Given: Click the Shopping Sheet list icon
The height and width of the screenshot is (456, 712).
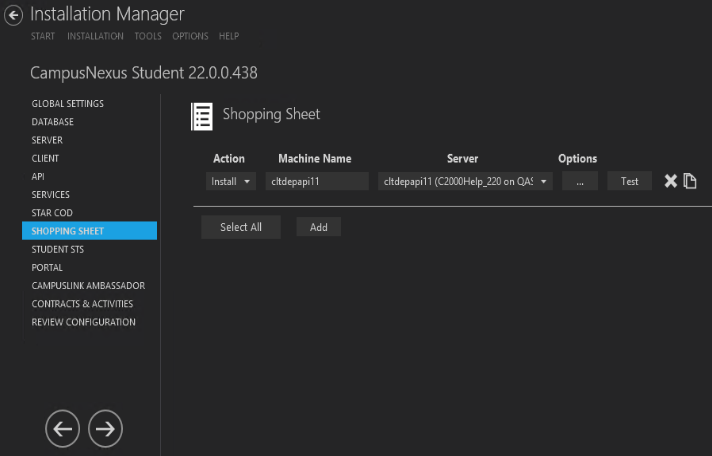Looking at the screenshot, I should (x=202, y=117).
